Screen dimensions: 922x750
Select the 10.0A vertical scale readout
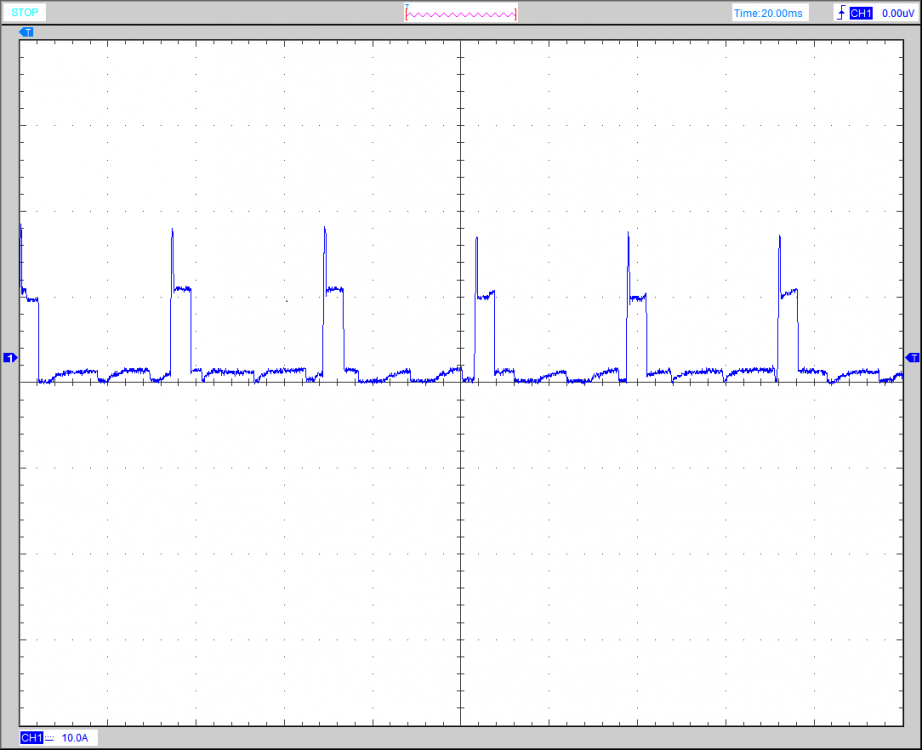coord(75,737)
